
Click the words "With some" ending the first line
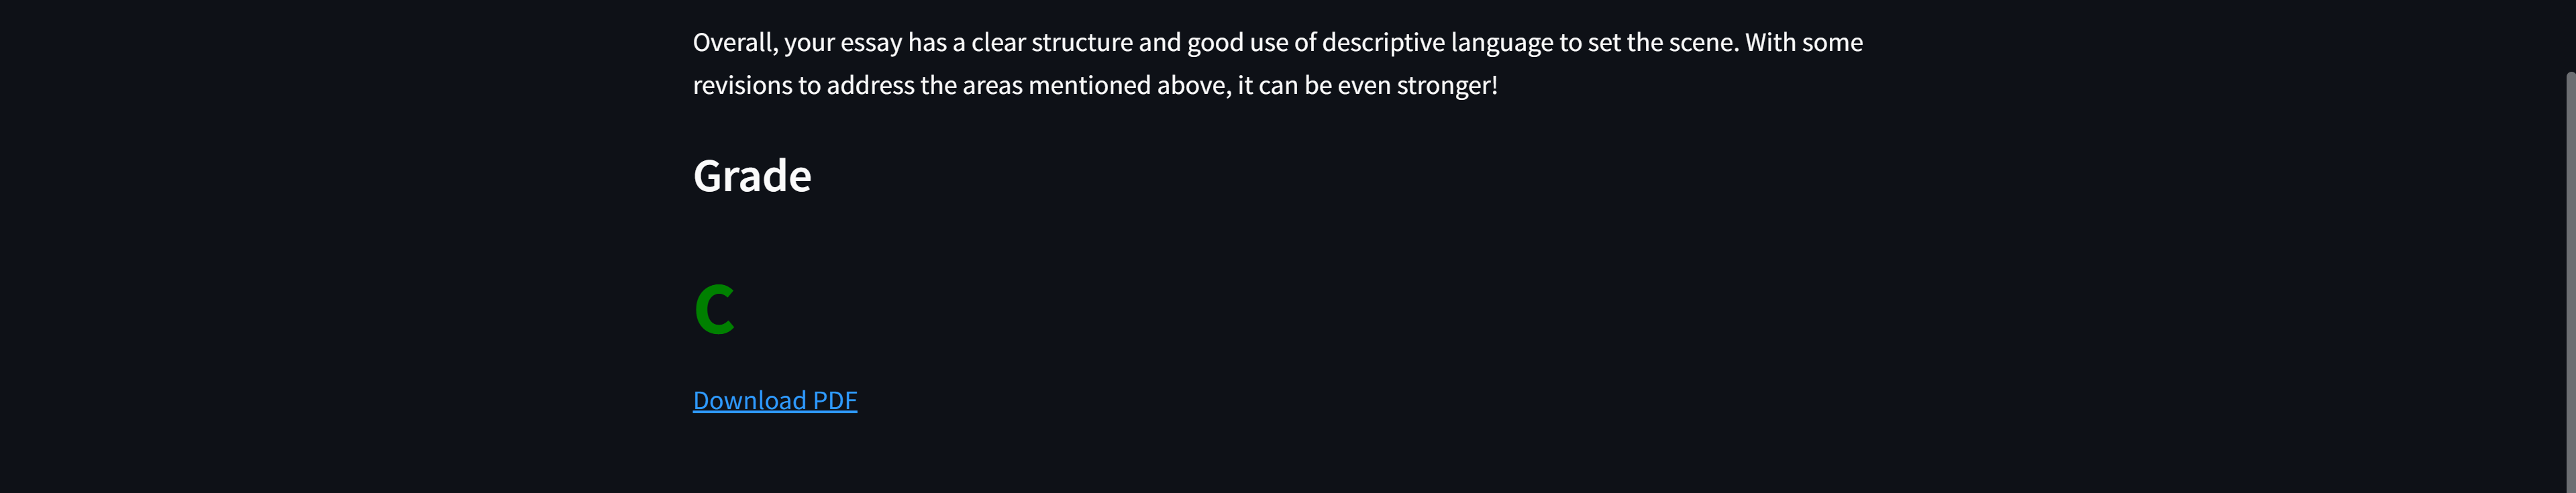click(x=1804, y=42)
